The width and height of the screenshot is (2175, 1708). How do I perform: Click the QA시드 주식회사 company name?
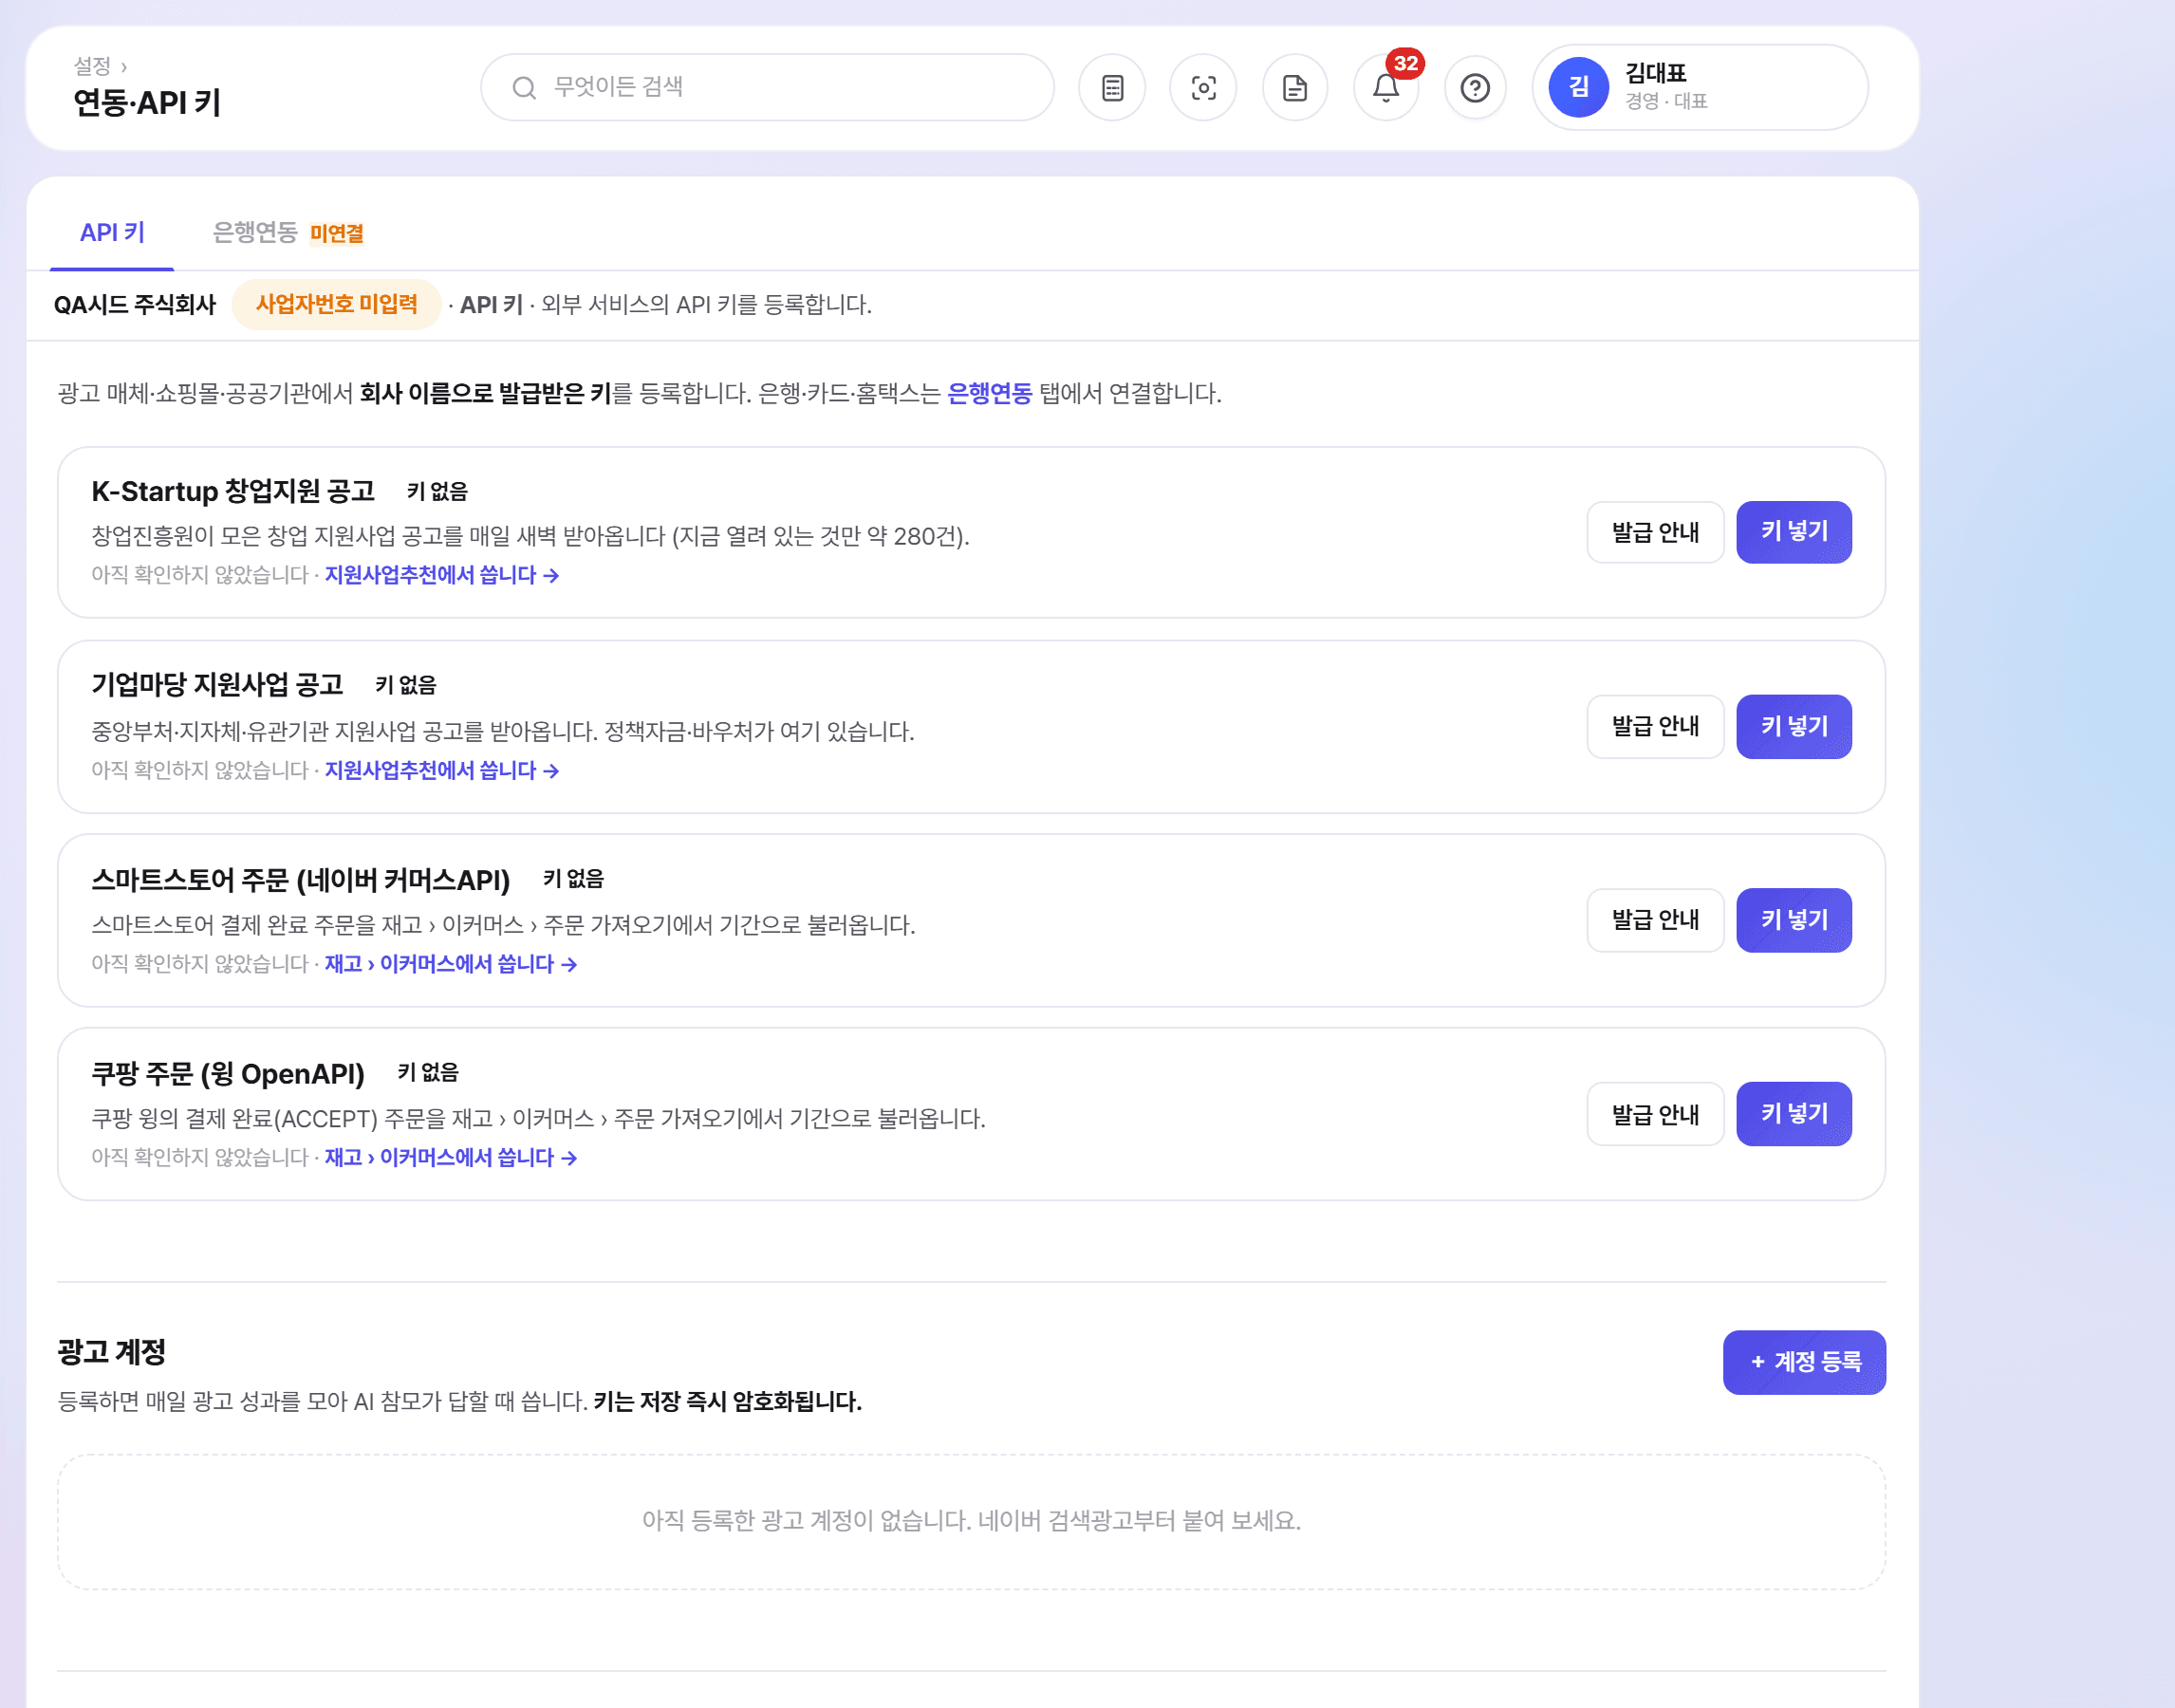134,305
